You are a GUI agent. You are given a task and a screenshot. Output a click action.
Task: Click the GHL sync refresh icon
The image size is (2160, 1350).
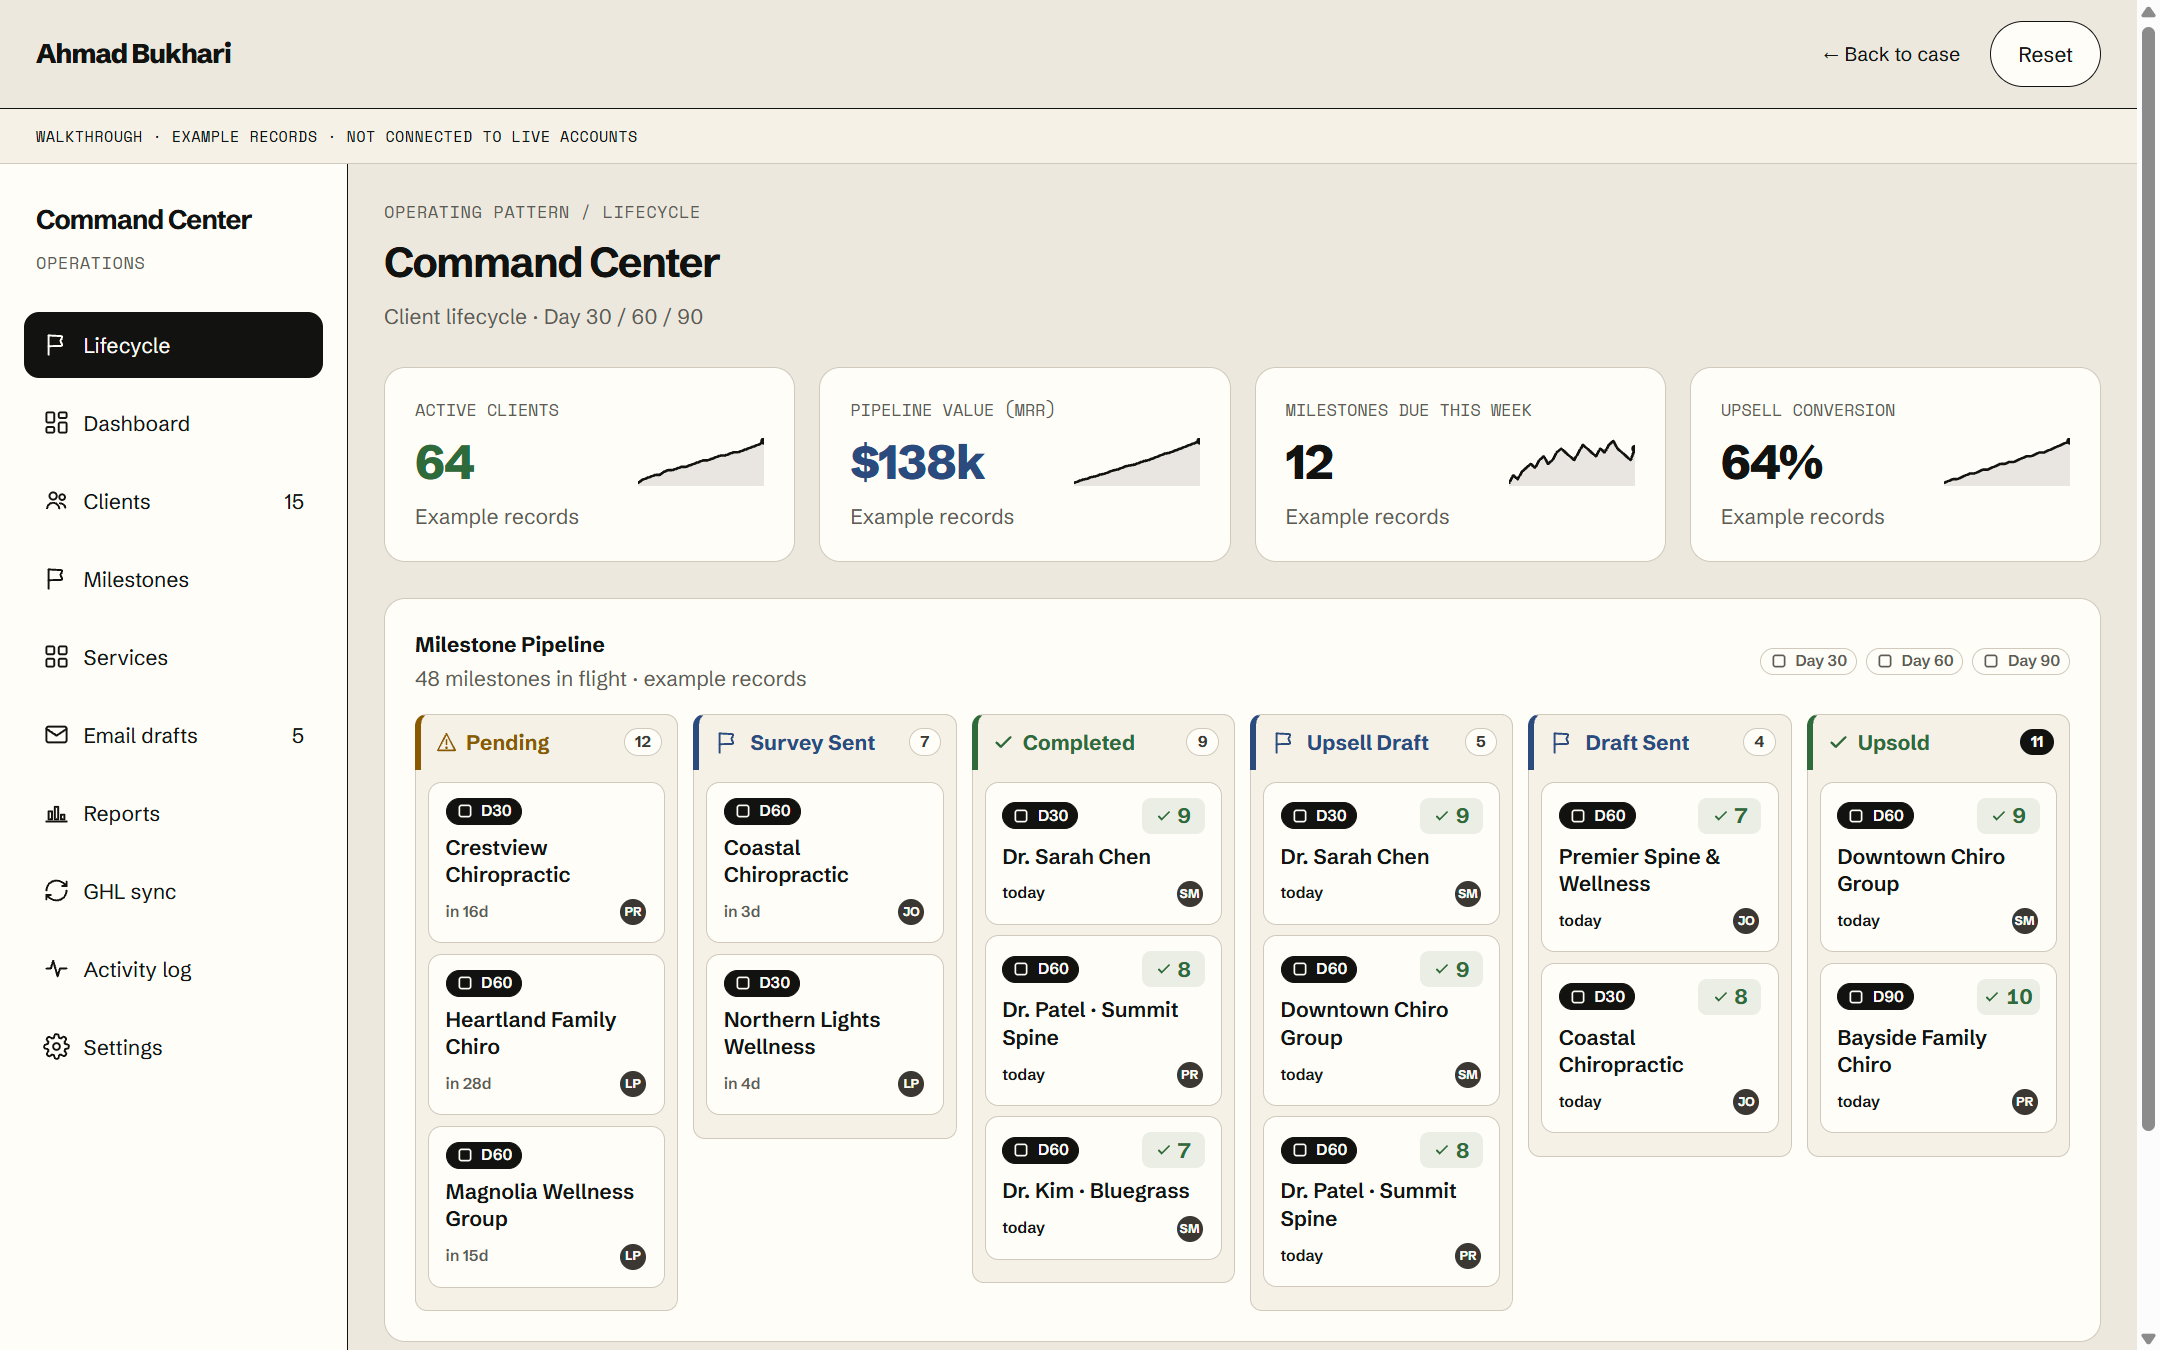pos(56,891)
